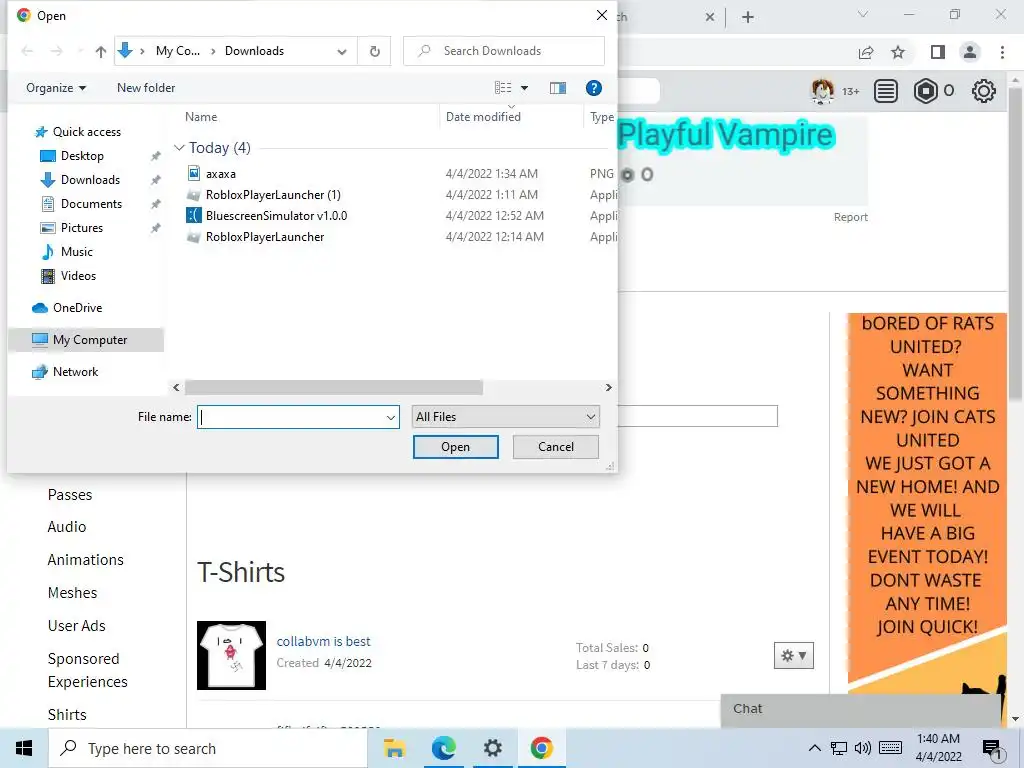The width and height of the screenshot is (1024, 768).
Task: Change view layout icon in dialog
Action: (x=503, y=88)
